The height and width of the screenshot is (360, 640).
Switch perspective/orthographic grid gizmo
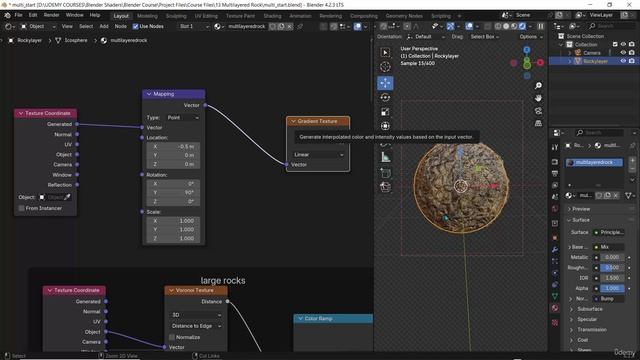[x=538, y=123]
